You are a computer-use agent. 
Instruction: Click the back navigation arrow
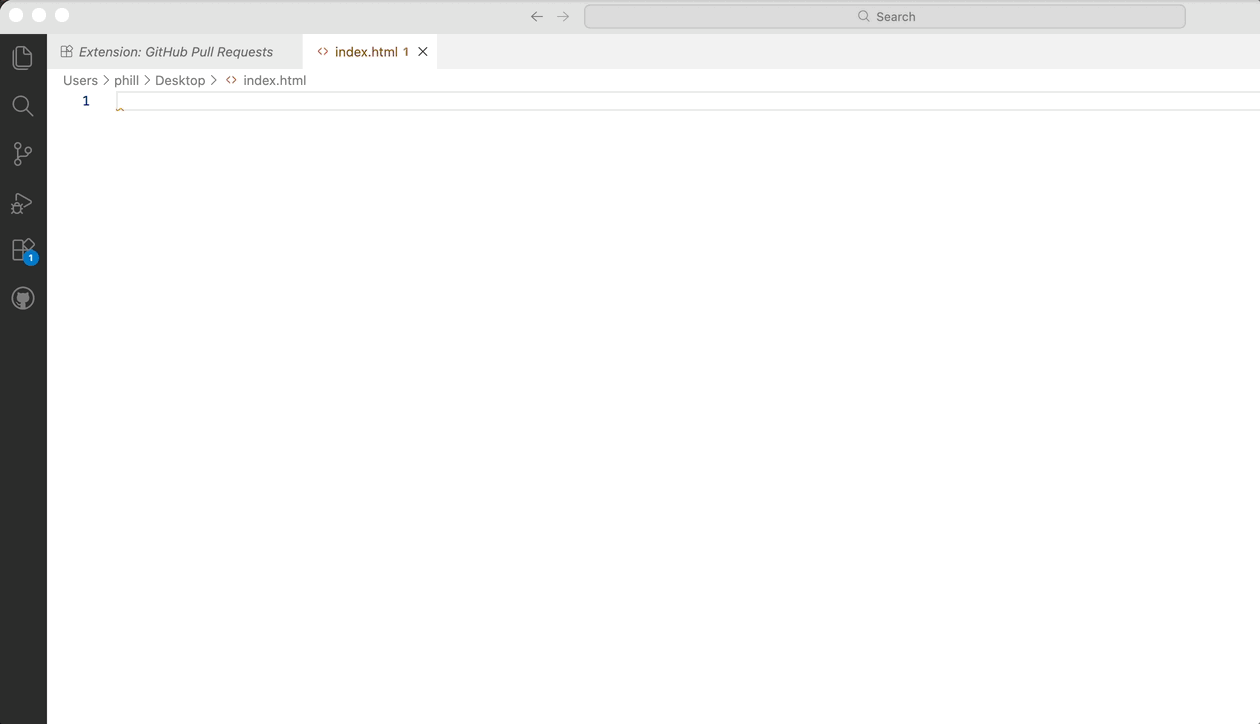coord(536,16)
